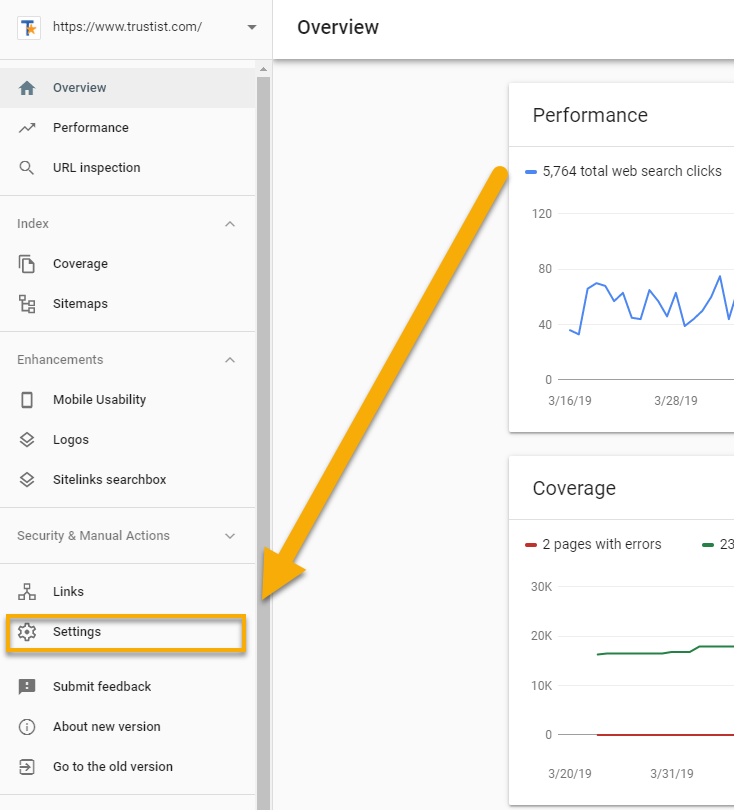
Task: Select the Overview home icon
Action: point(26,87)
